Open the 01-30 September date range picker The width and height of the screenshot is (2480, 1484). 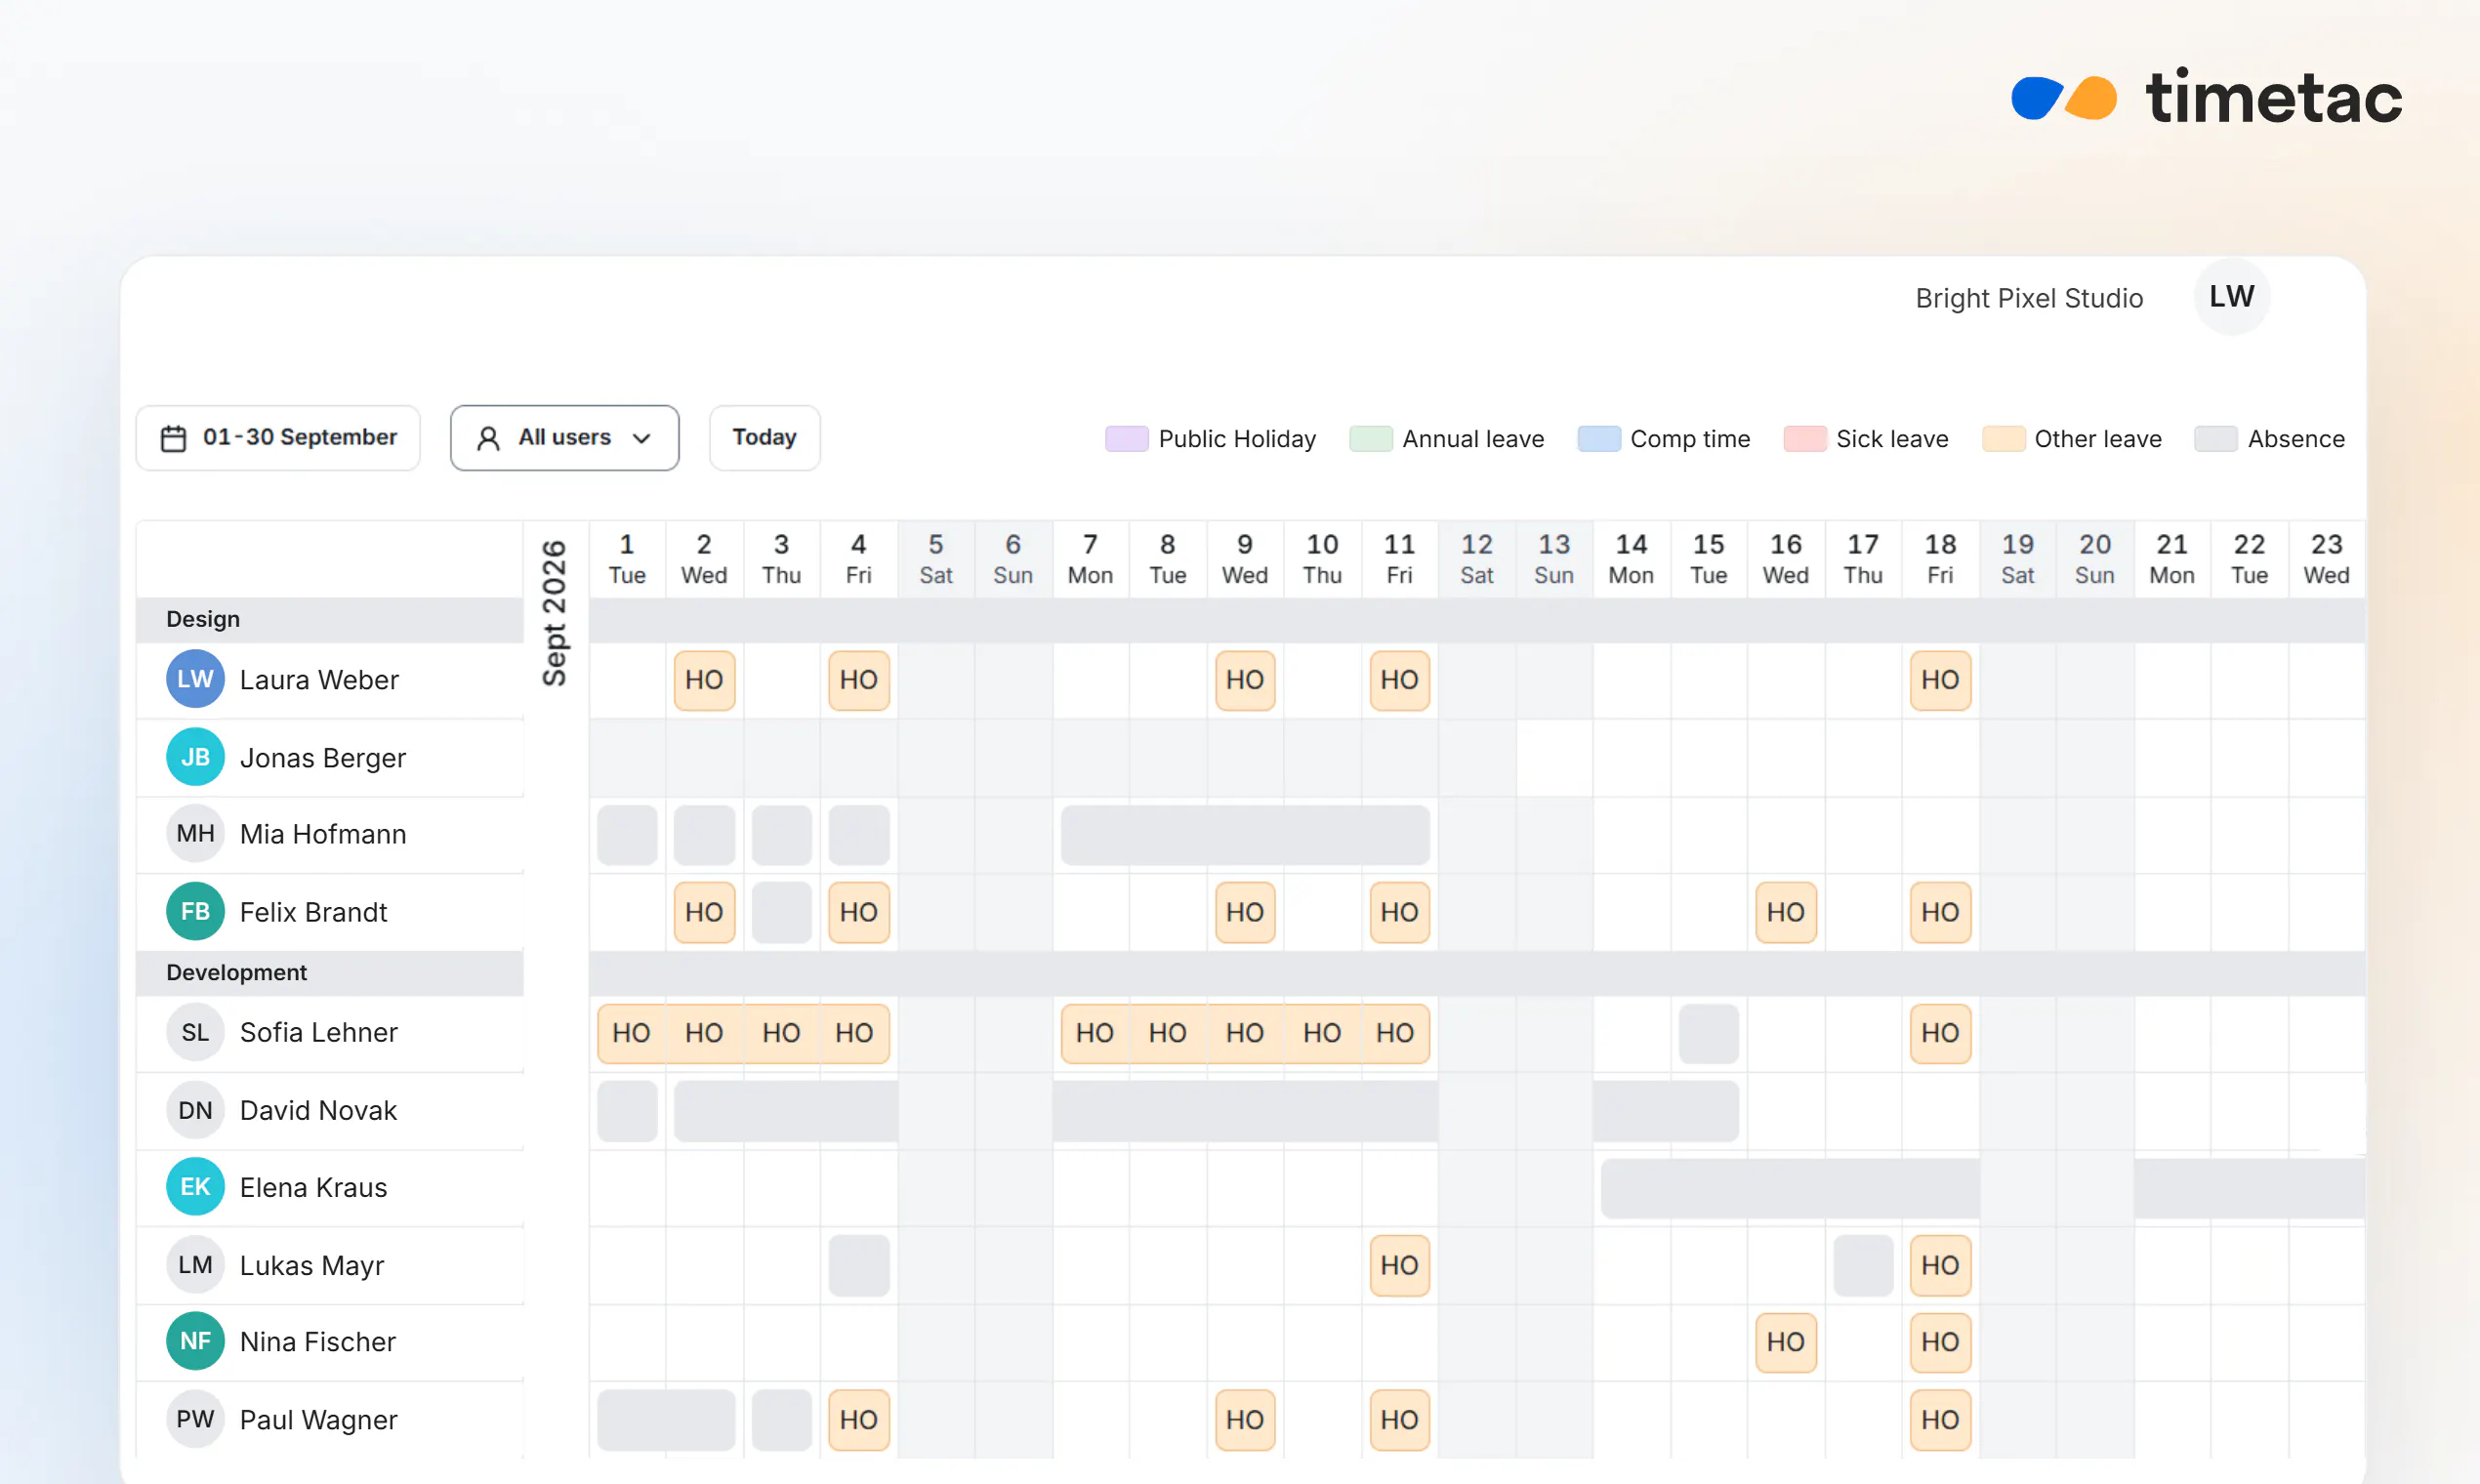[x=278, y=438]
